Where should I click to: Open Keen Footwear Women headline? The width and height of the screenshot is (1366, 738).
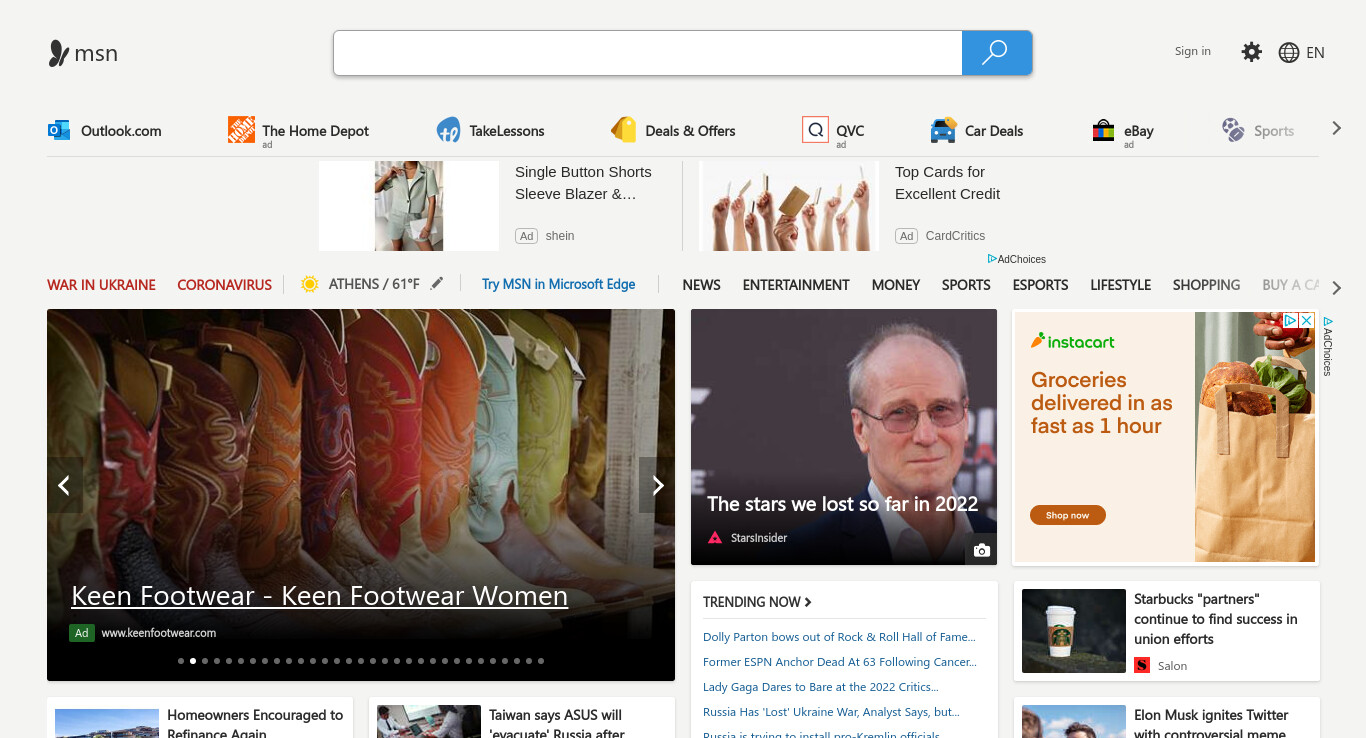tap(320, 596)
